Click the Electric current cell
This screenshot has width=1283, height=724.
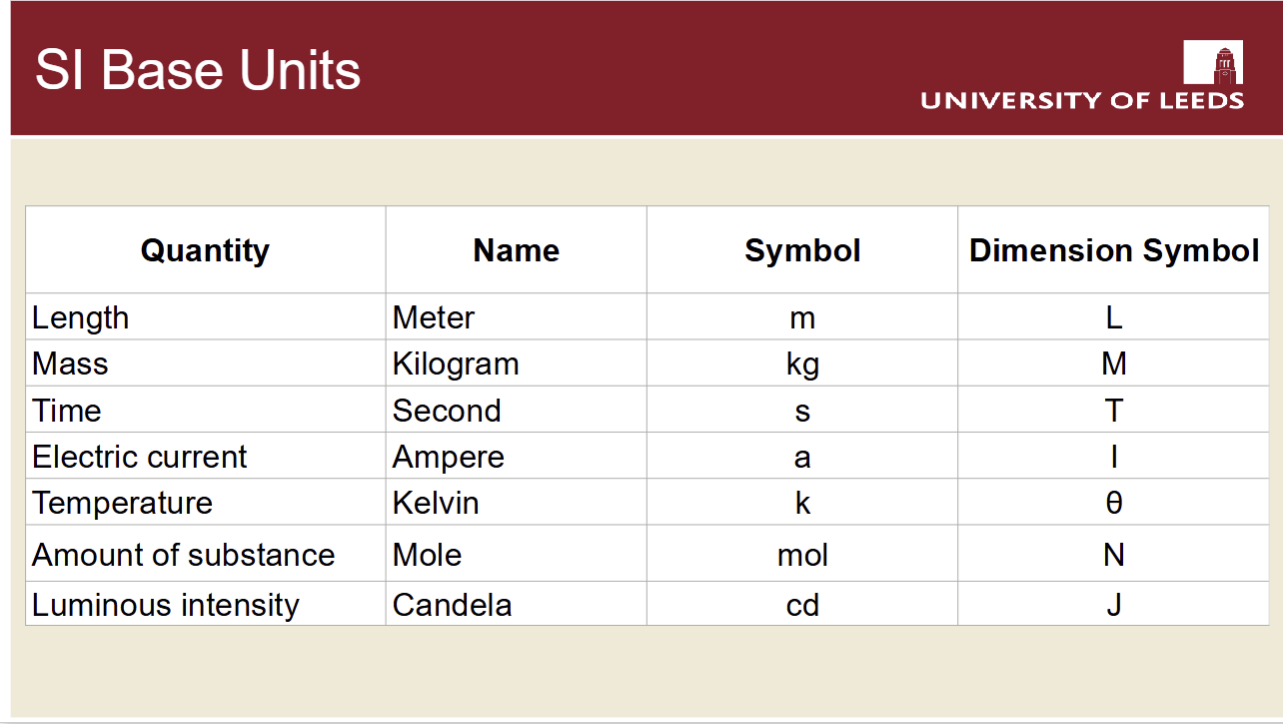pos(205,456)
